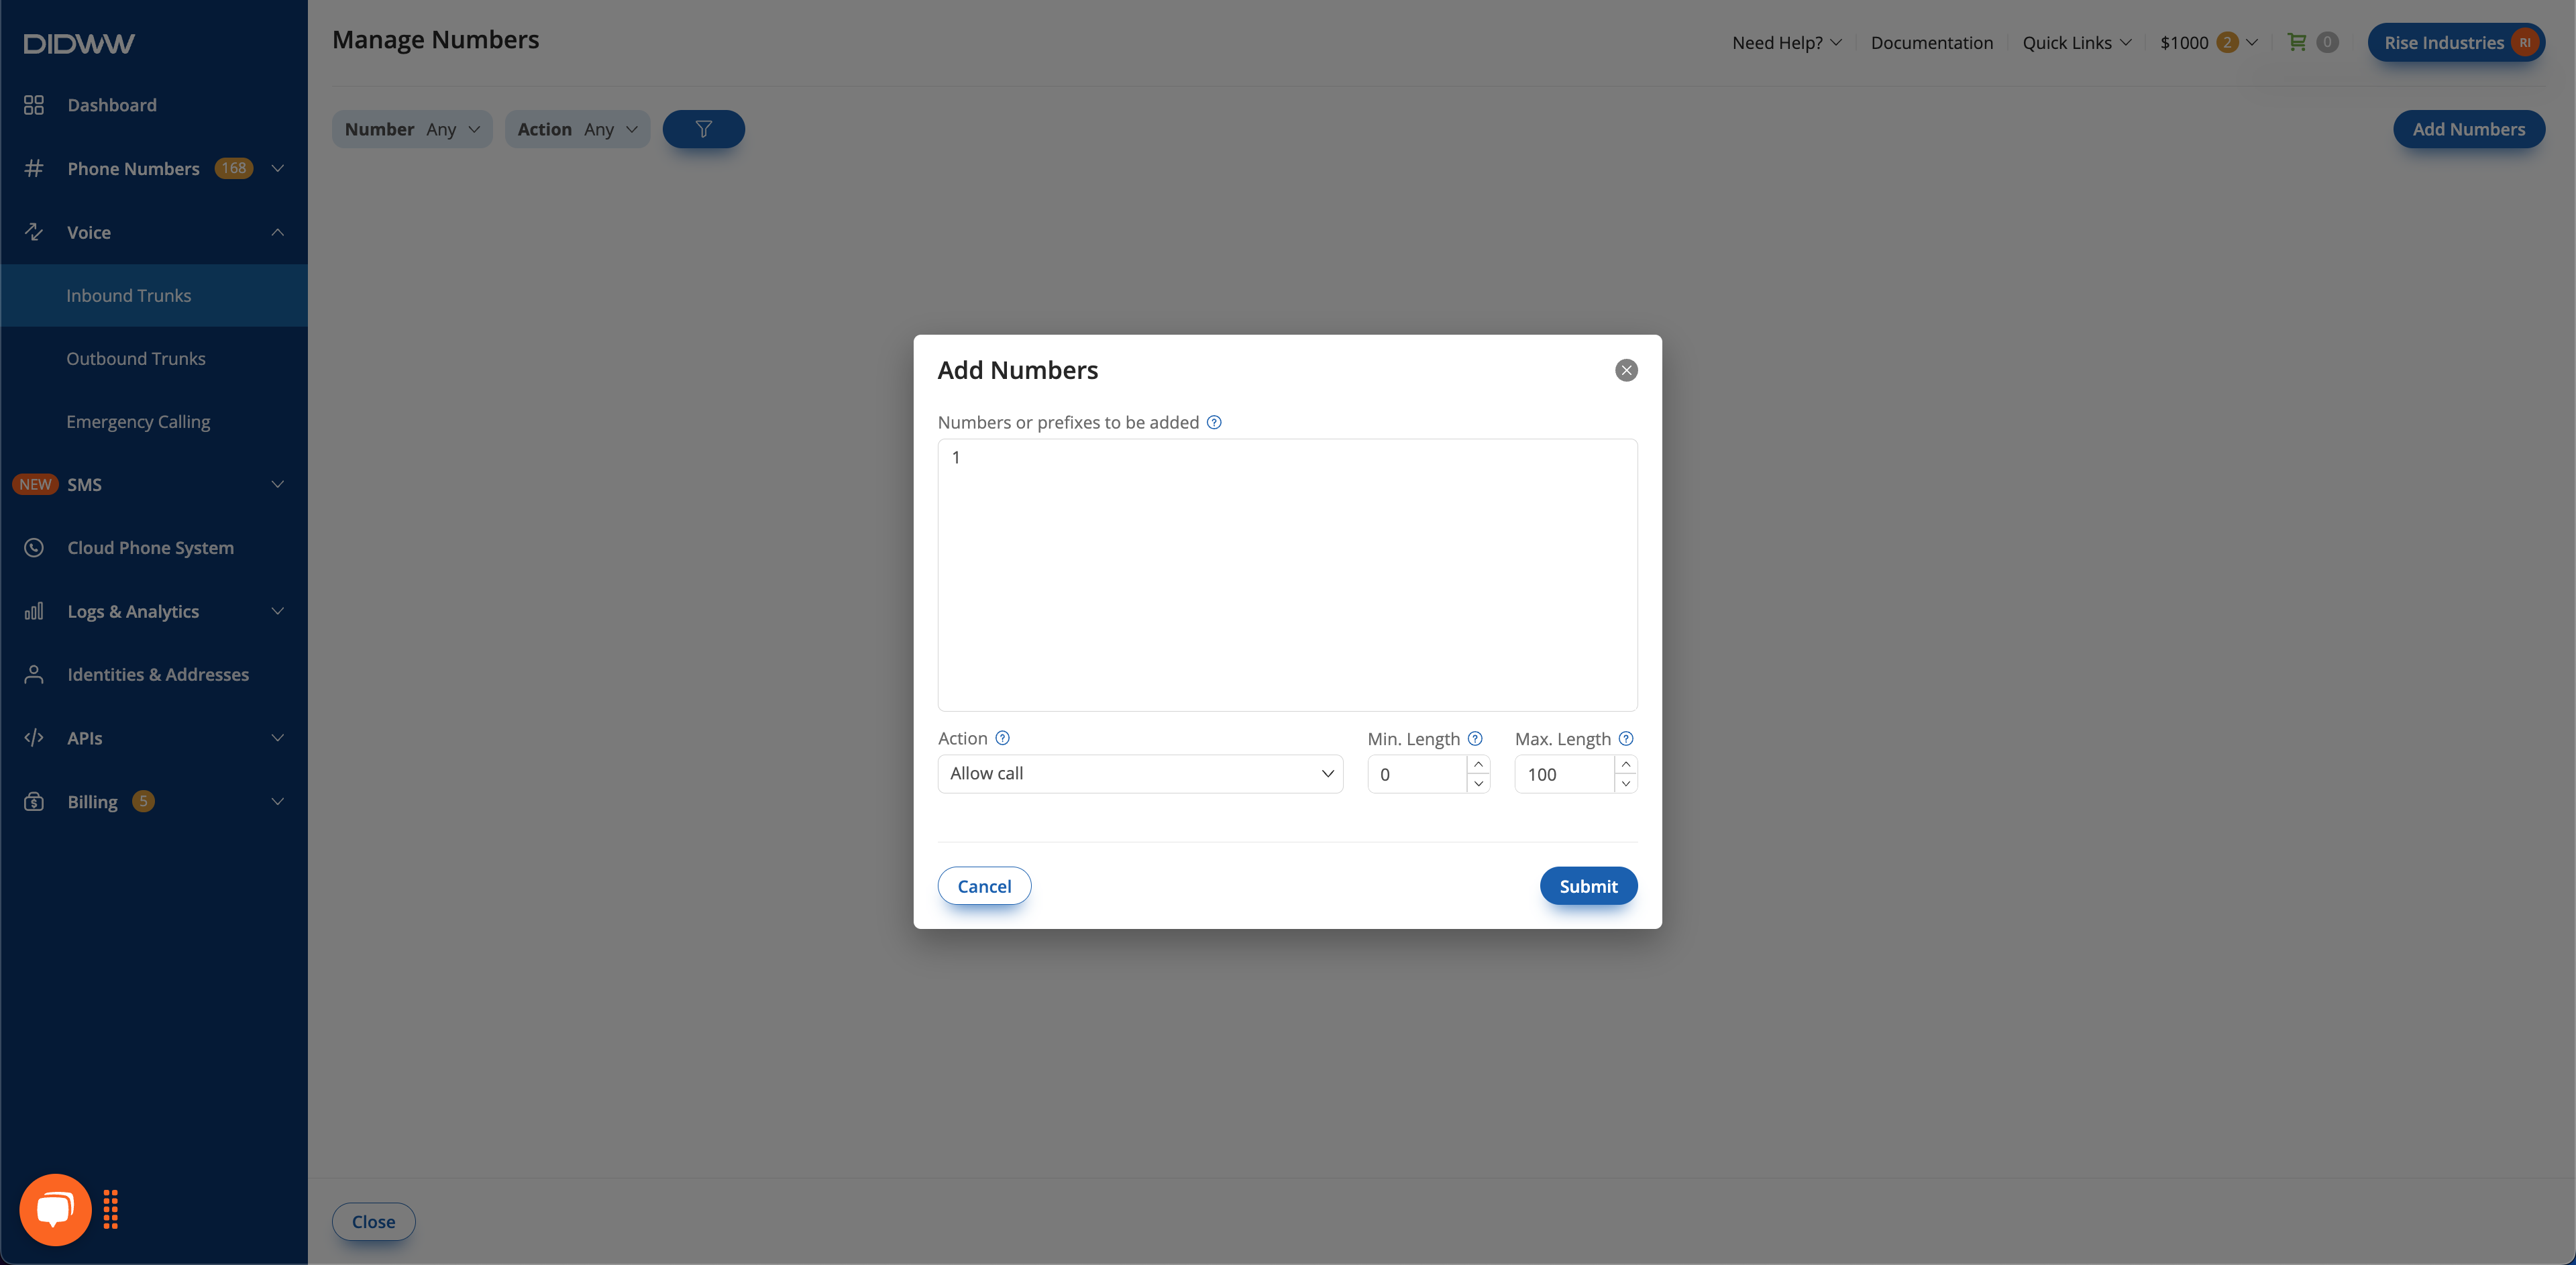Increase Min. Length value

[x=1478, y=765]
